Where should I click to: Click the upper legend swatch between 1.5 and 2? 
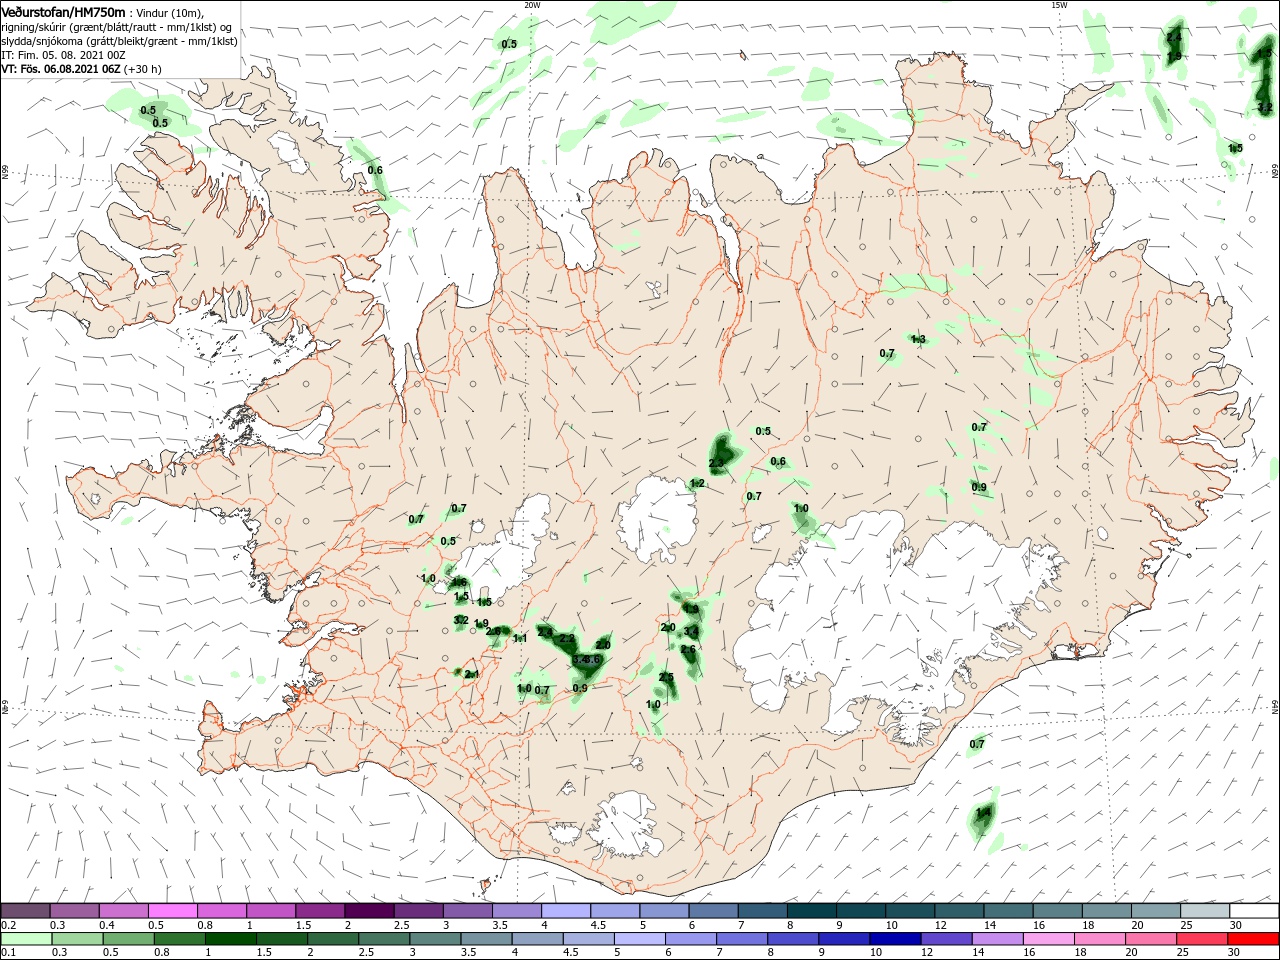point(321,911)
